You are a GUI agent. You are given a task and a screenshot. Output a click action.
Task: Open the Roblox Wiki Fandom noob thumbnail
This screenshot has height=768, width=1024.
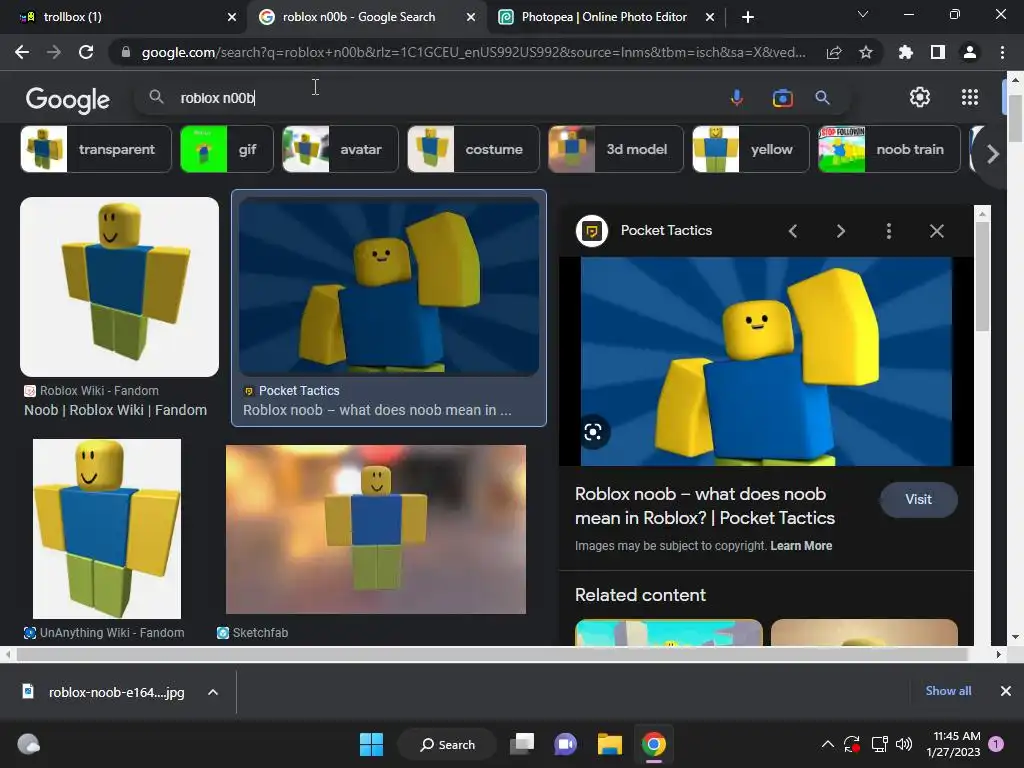pyautogui.click(x=120, y=287)
